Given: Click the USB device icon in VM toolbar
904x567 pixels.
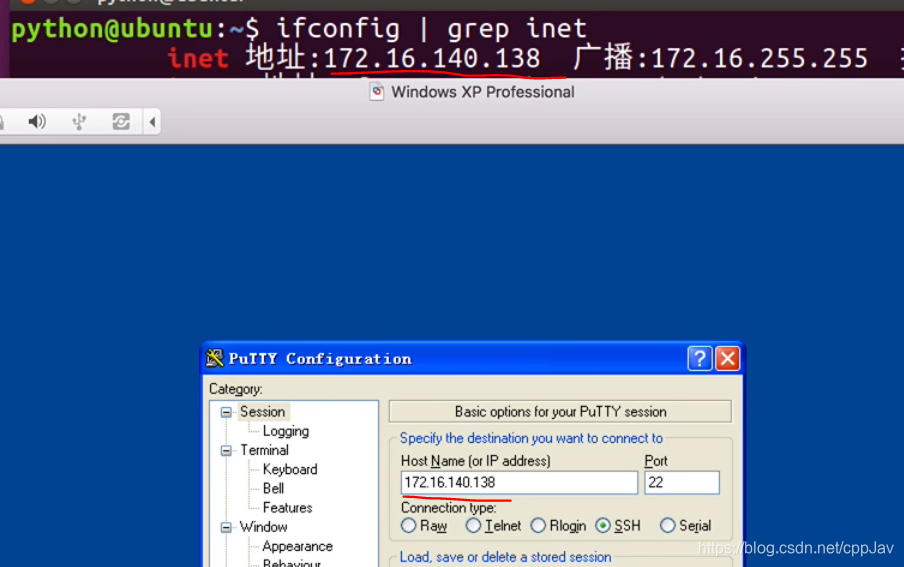Looking at the screenshot, I should point(79,122).
